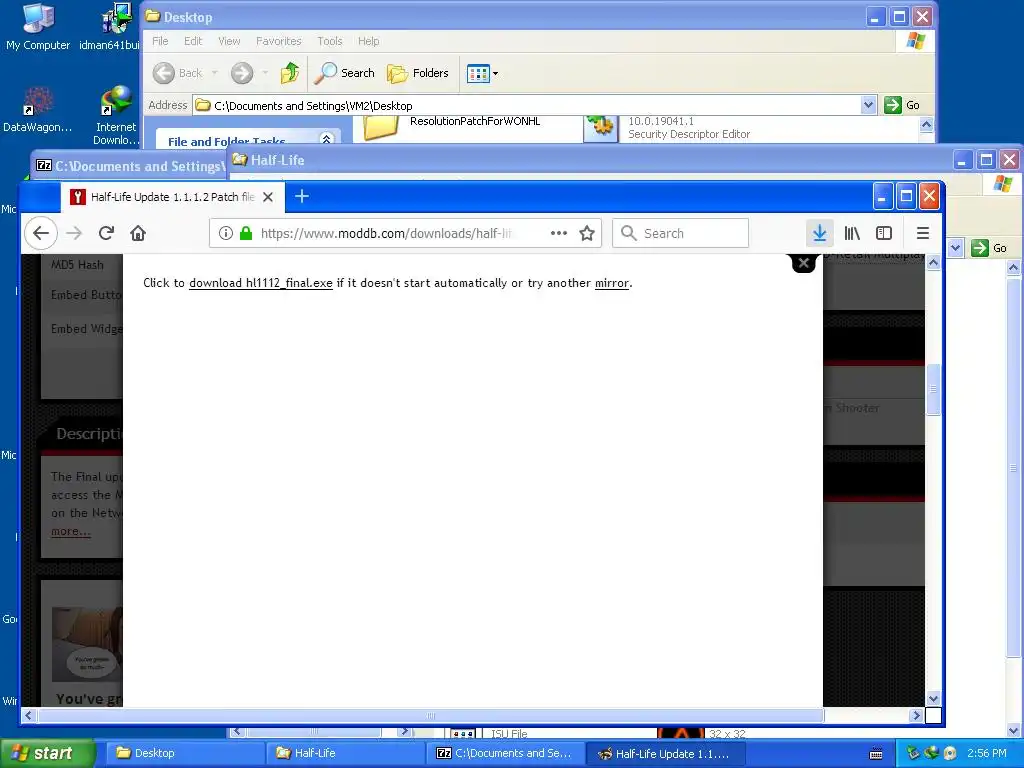Click the more... link in description
Screen dimensions: 1024x768
pyautogui.click(x=71, y=532)
